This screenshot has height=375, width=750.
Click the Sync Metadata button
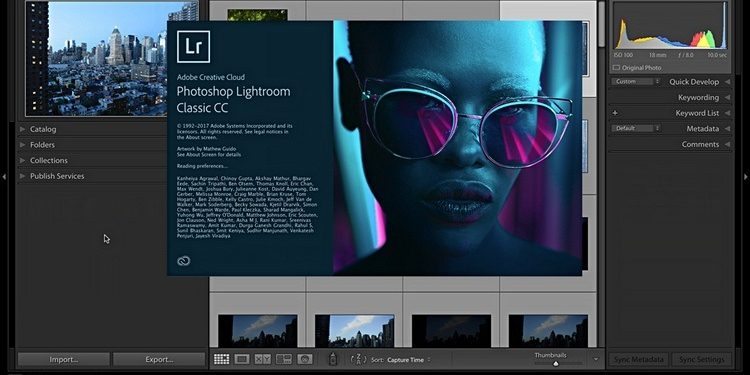coord(639,359)
